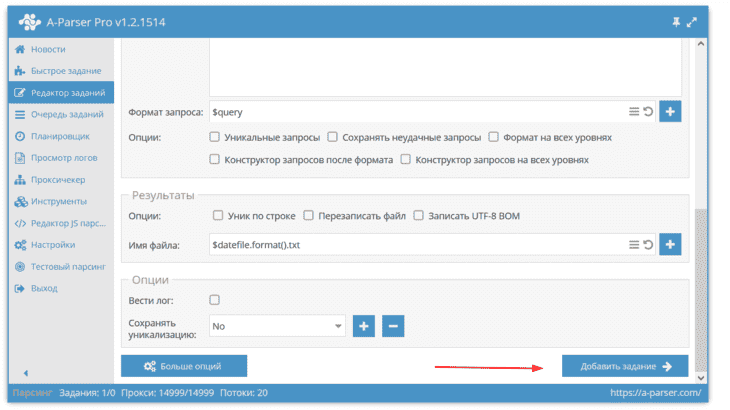Viewport: 730px width, 410px height.
Task: Enable the Уникальные запросы checkbox
Action: (214, 137)
